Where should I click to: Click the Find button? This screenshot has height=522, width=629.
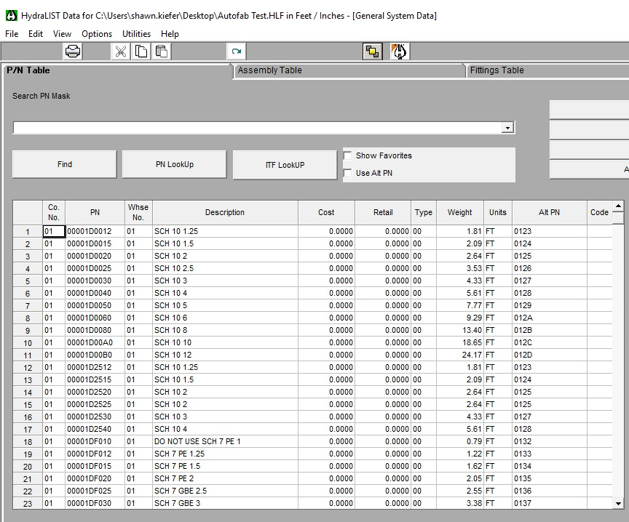64,164
